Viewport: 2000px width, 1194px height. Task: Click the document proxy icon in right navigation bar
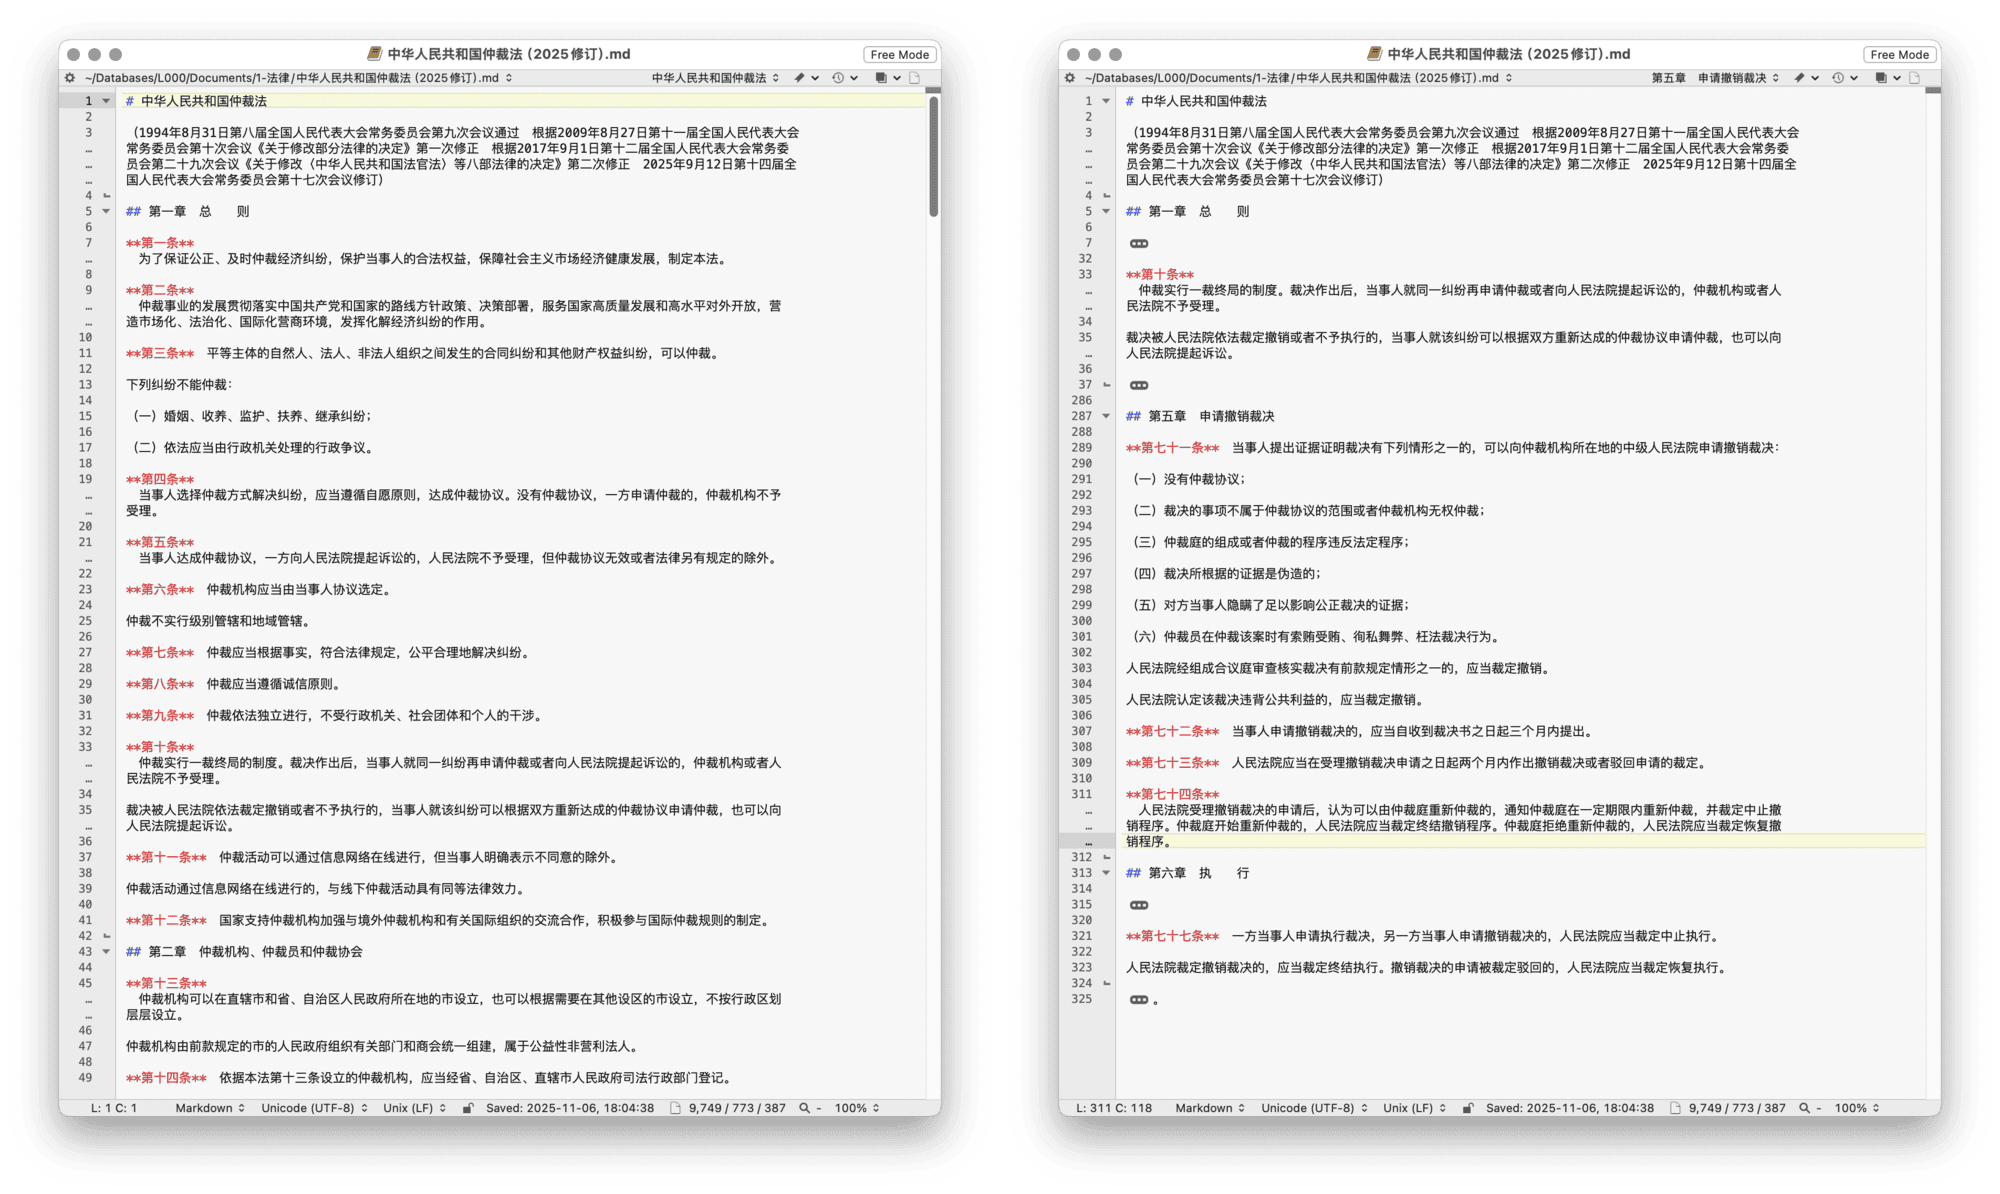(x=1914, y=78)
